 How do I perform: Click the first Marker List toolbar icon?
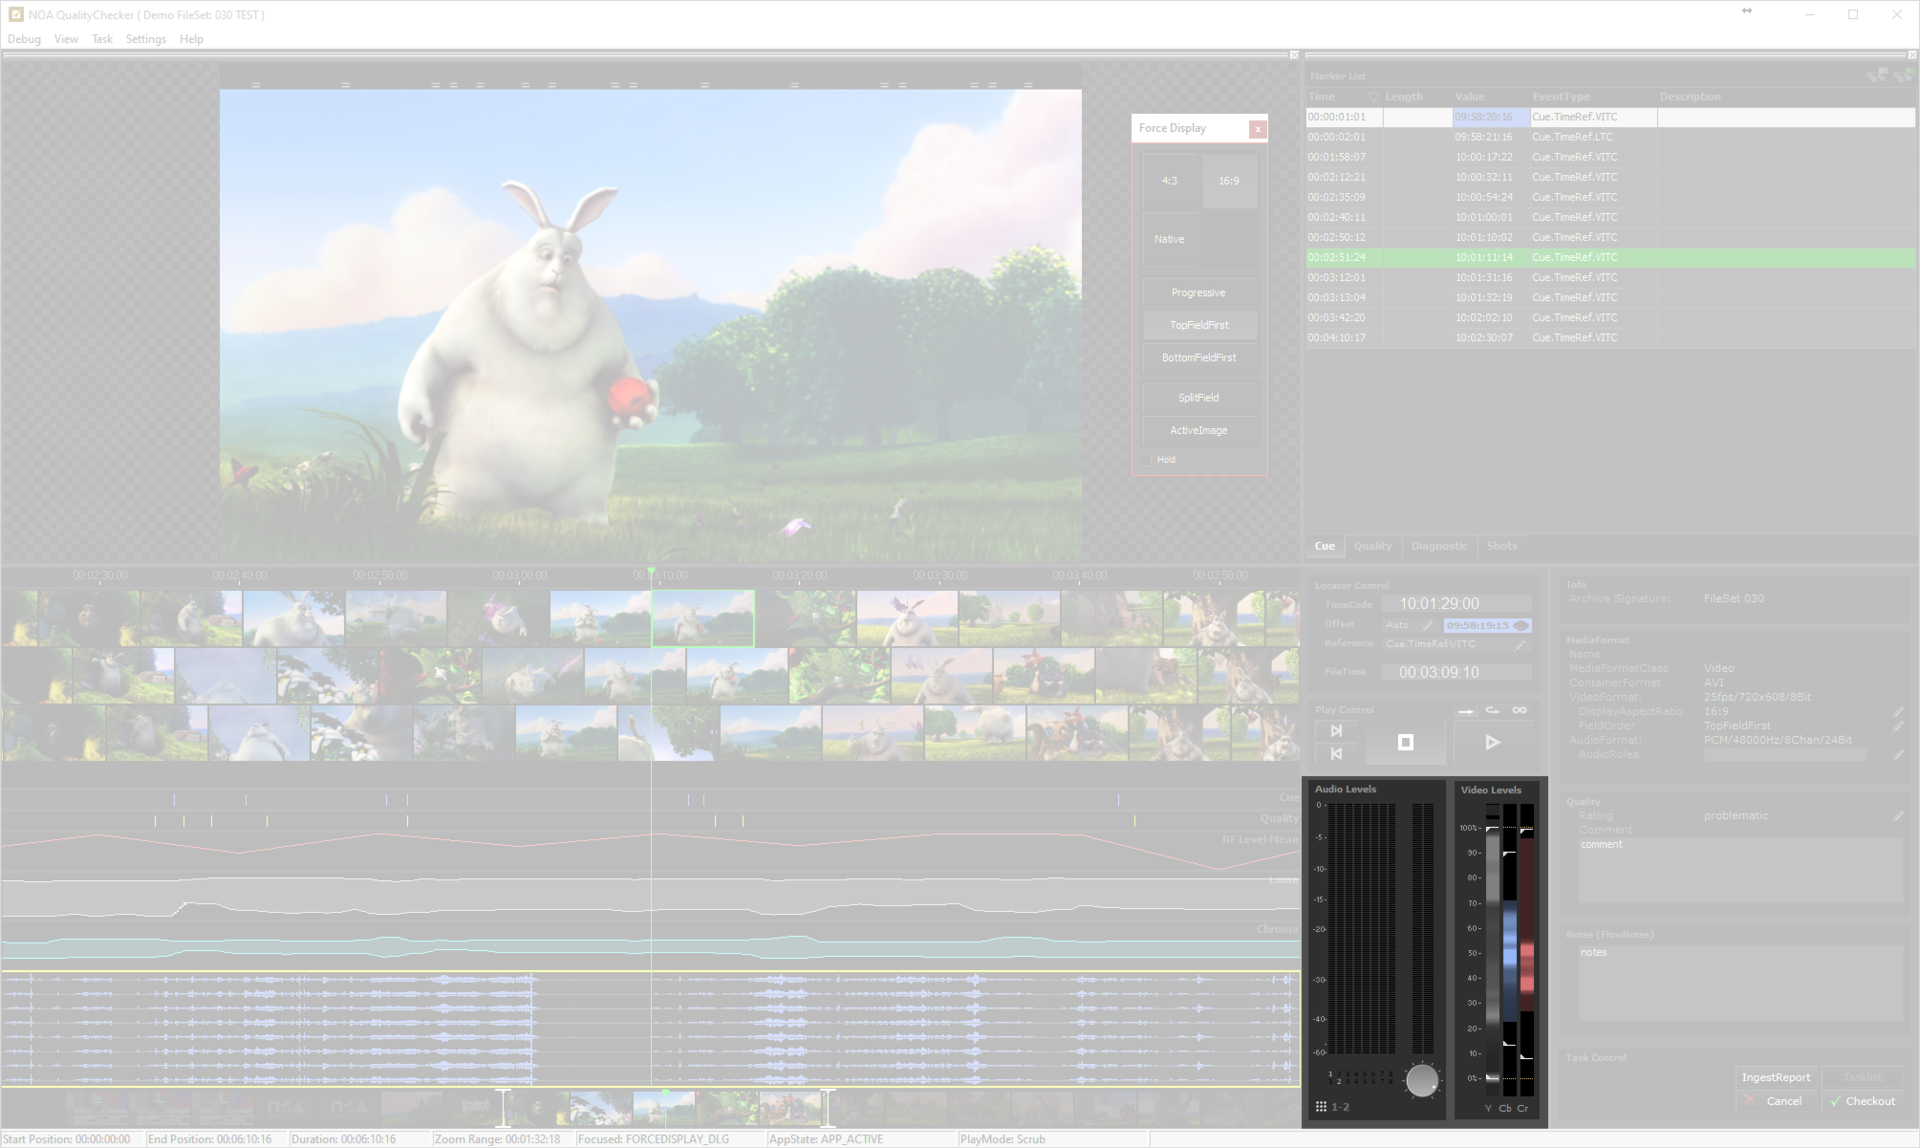[x=1877, y=75]
